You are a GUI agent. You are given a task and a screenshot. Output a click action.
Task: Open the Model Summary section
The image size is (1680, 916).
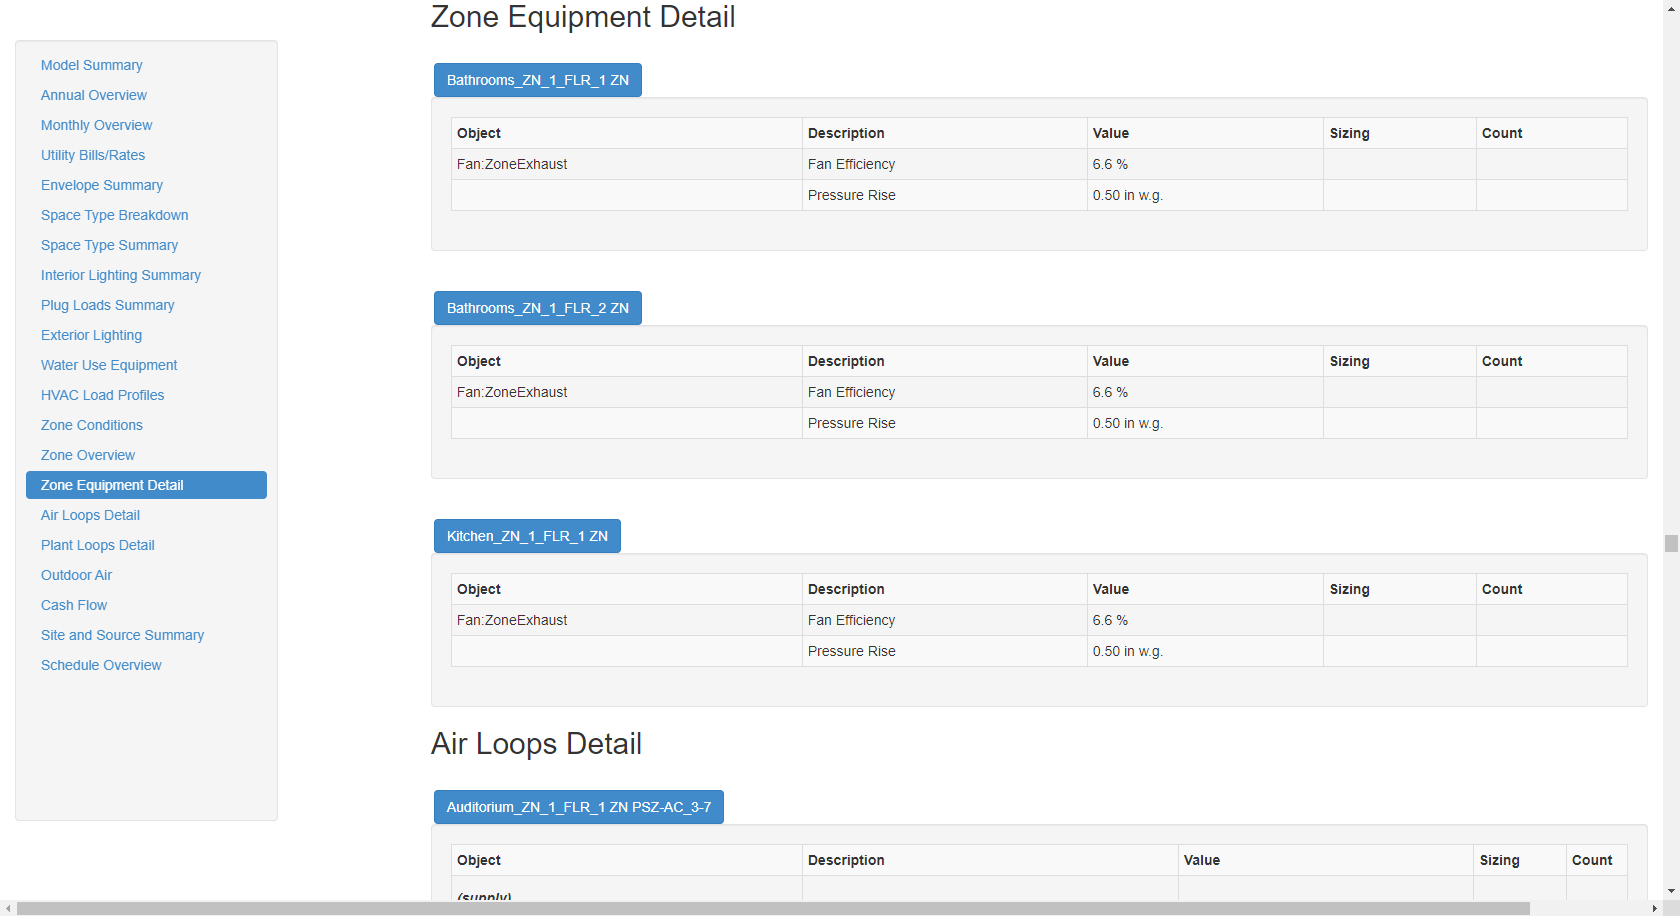(x=91, y=65)
